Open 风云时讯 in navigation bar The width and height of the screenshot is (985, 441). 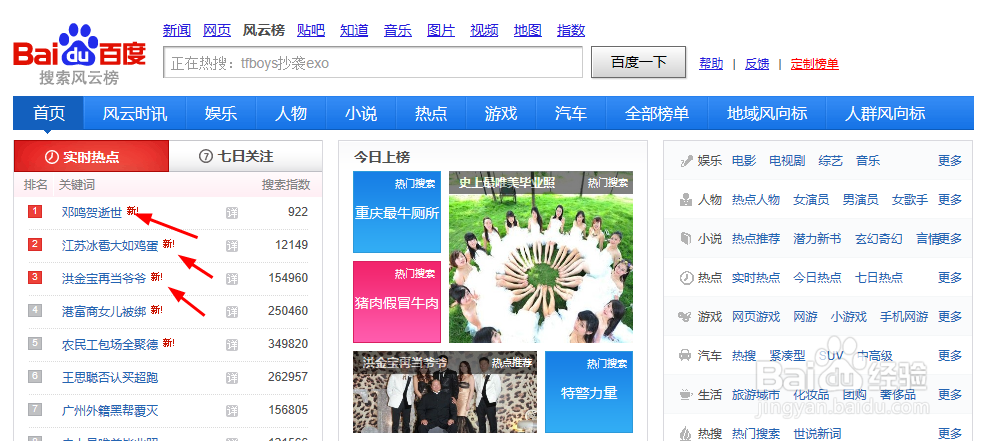coord(135,113)
